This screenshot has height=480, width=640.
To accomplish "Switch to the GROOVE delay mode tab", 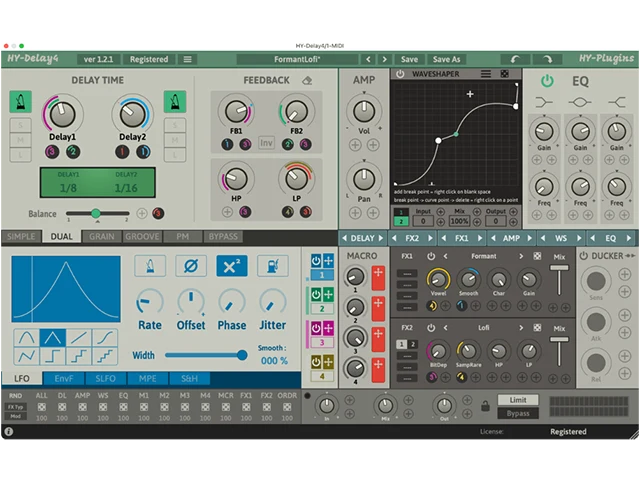I will [x=142, y=237].
